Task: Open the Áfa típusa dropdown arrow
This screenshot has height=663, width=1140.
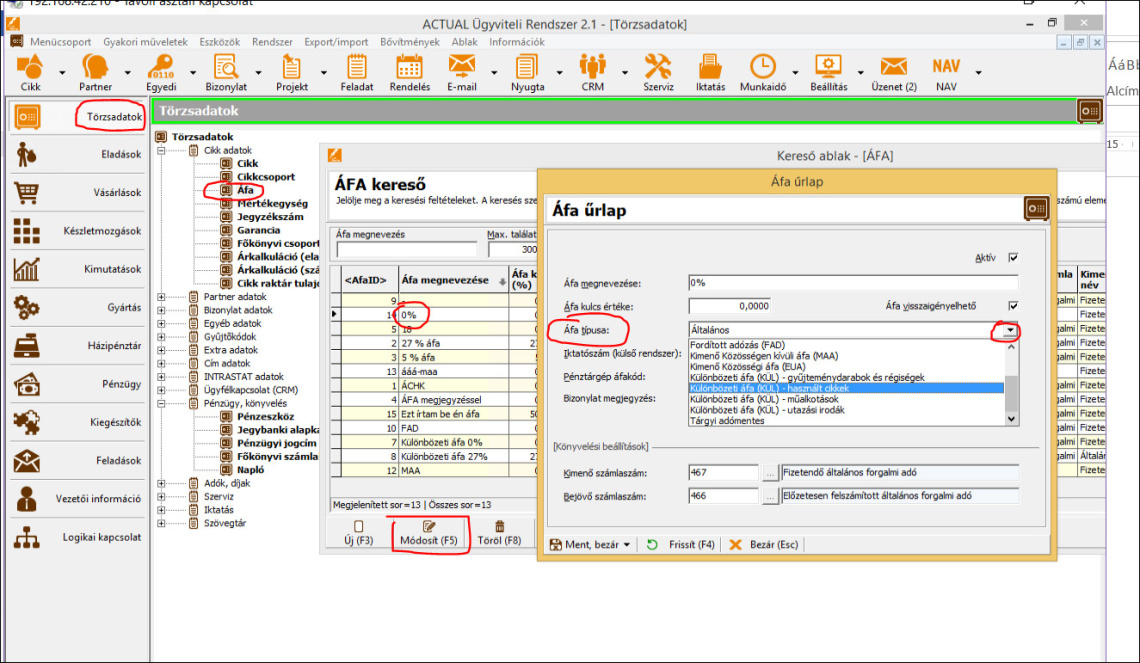Action: [x=1011, y=330]
